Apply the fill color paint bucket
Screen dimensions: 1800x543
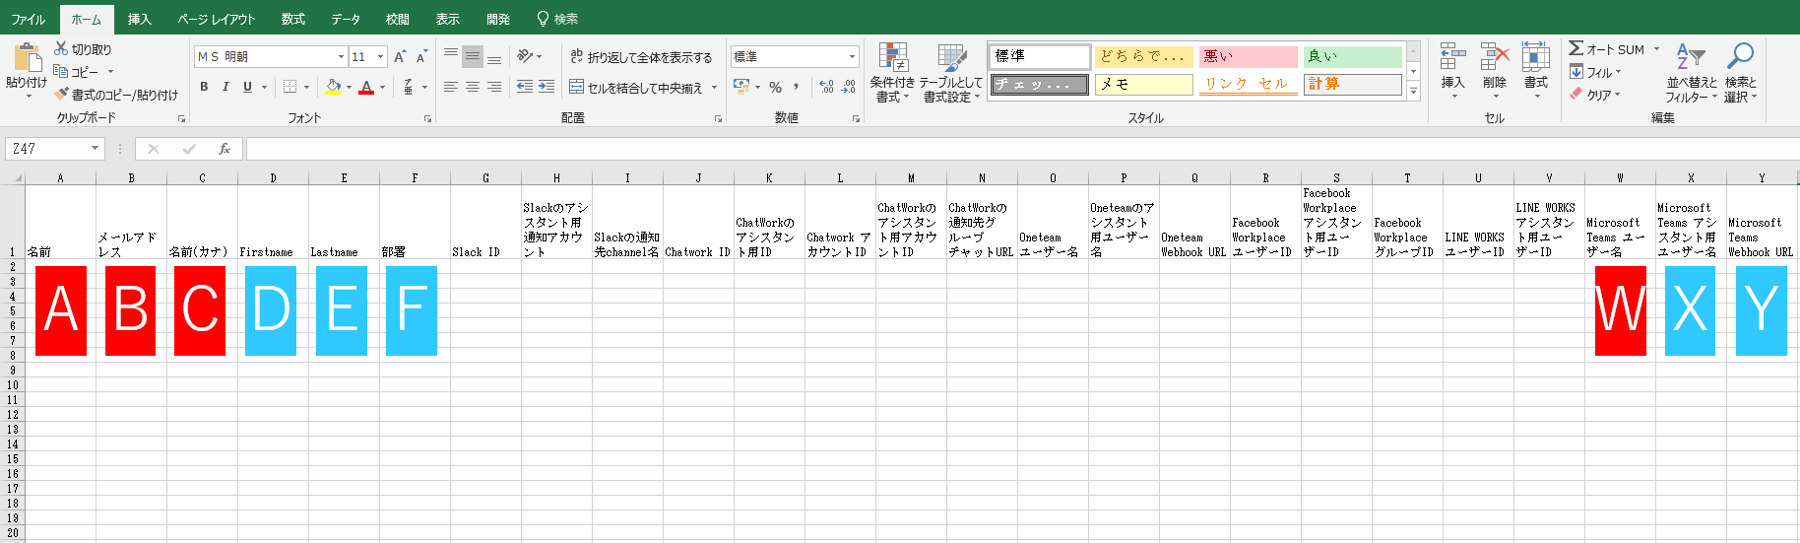[334, 87]
